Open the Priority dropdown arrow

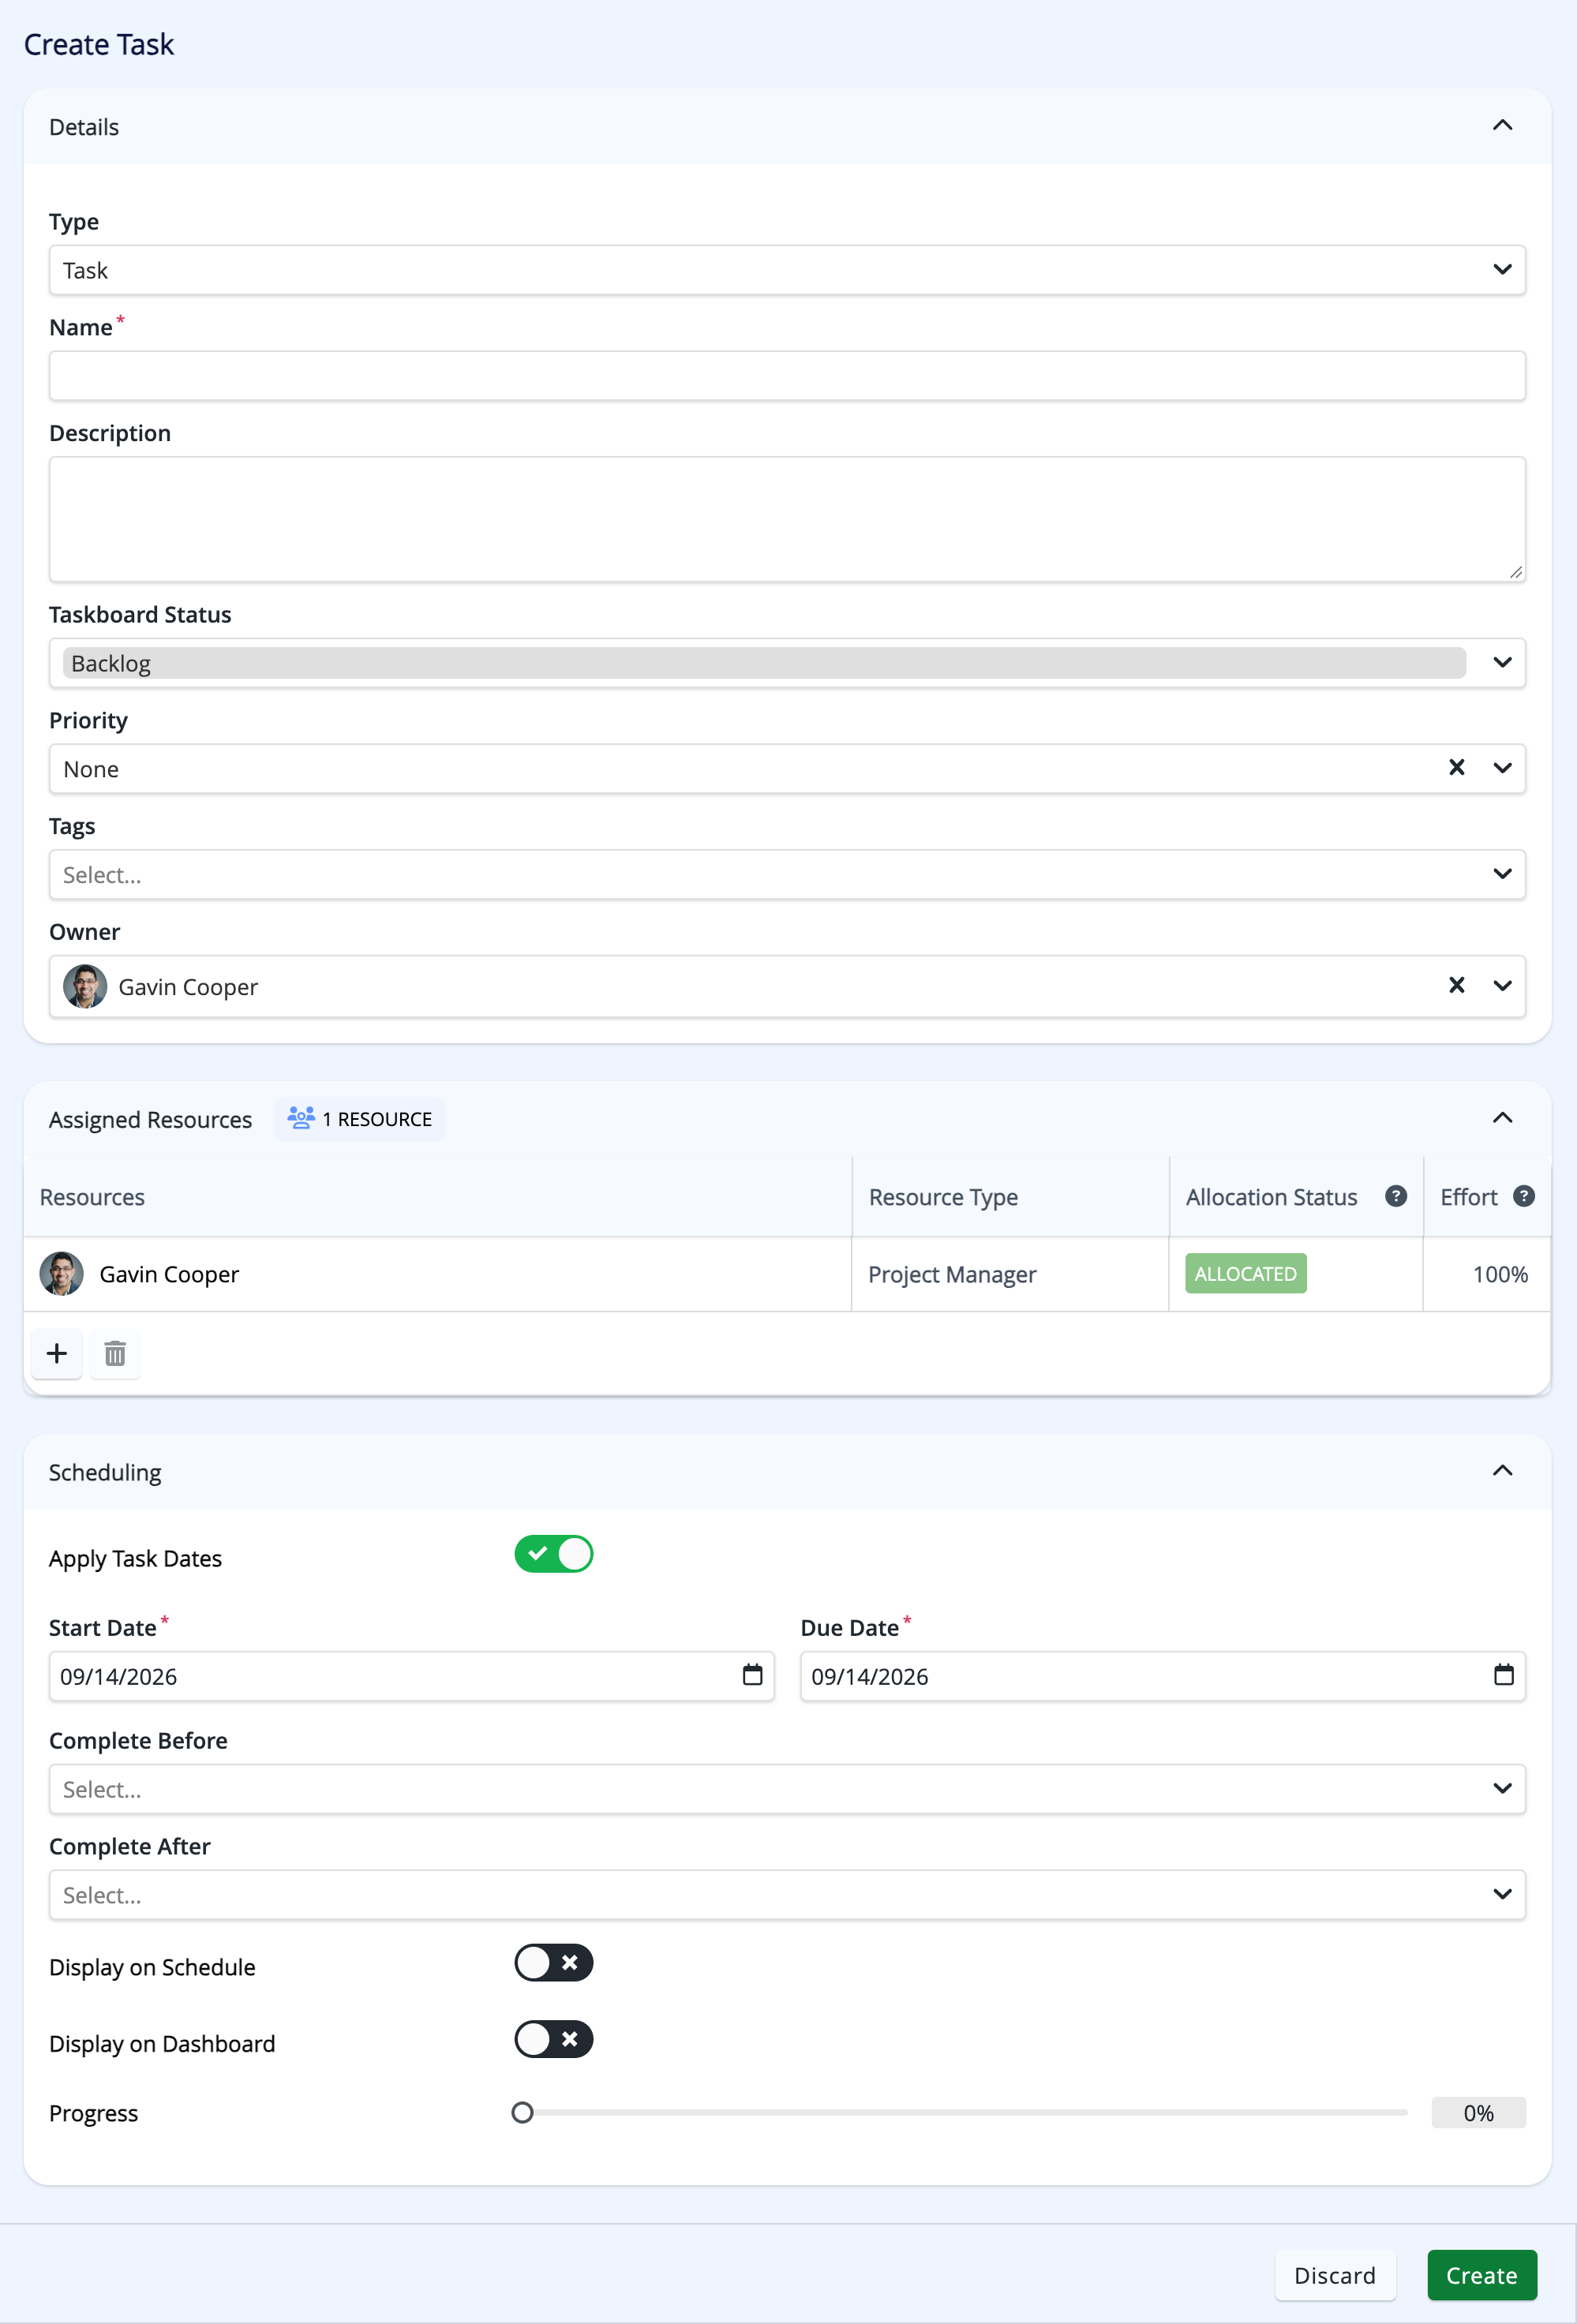click(x=1502, y=768)
